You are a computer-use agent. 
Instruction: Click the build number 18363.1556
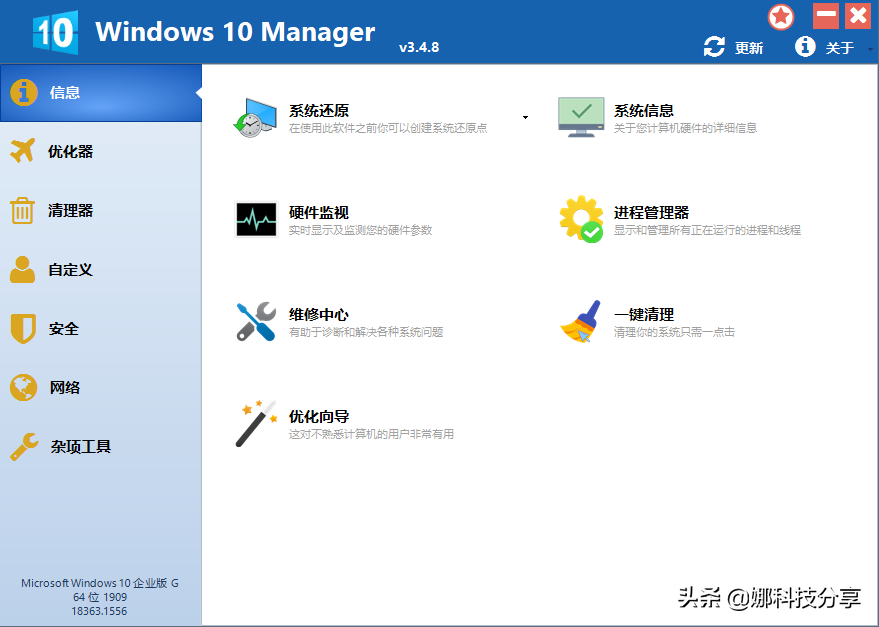(99, 611)
